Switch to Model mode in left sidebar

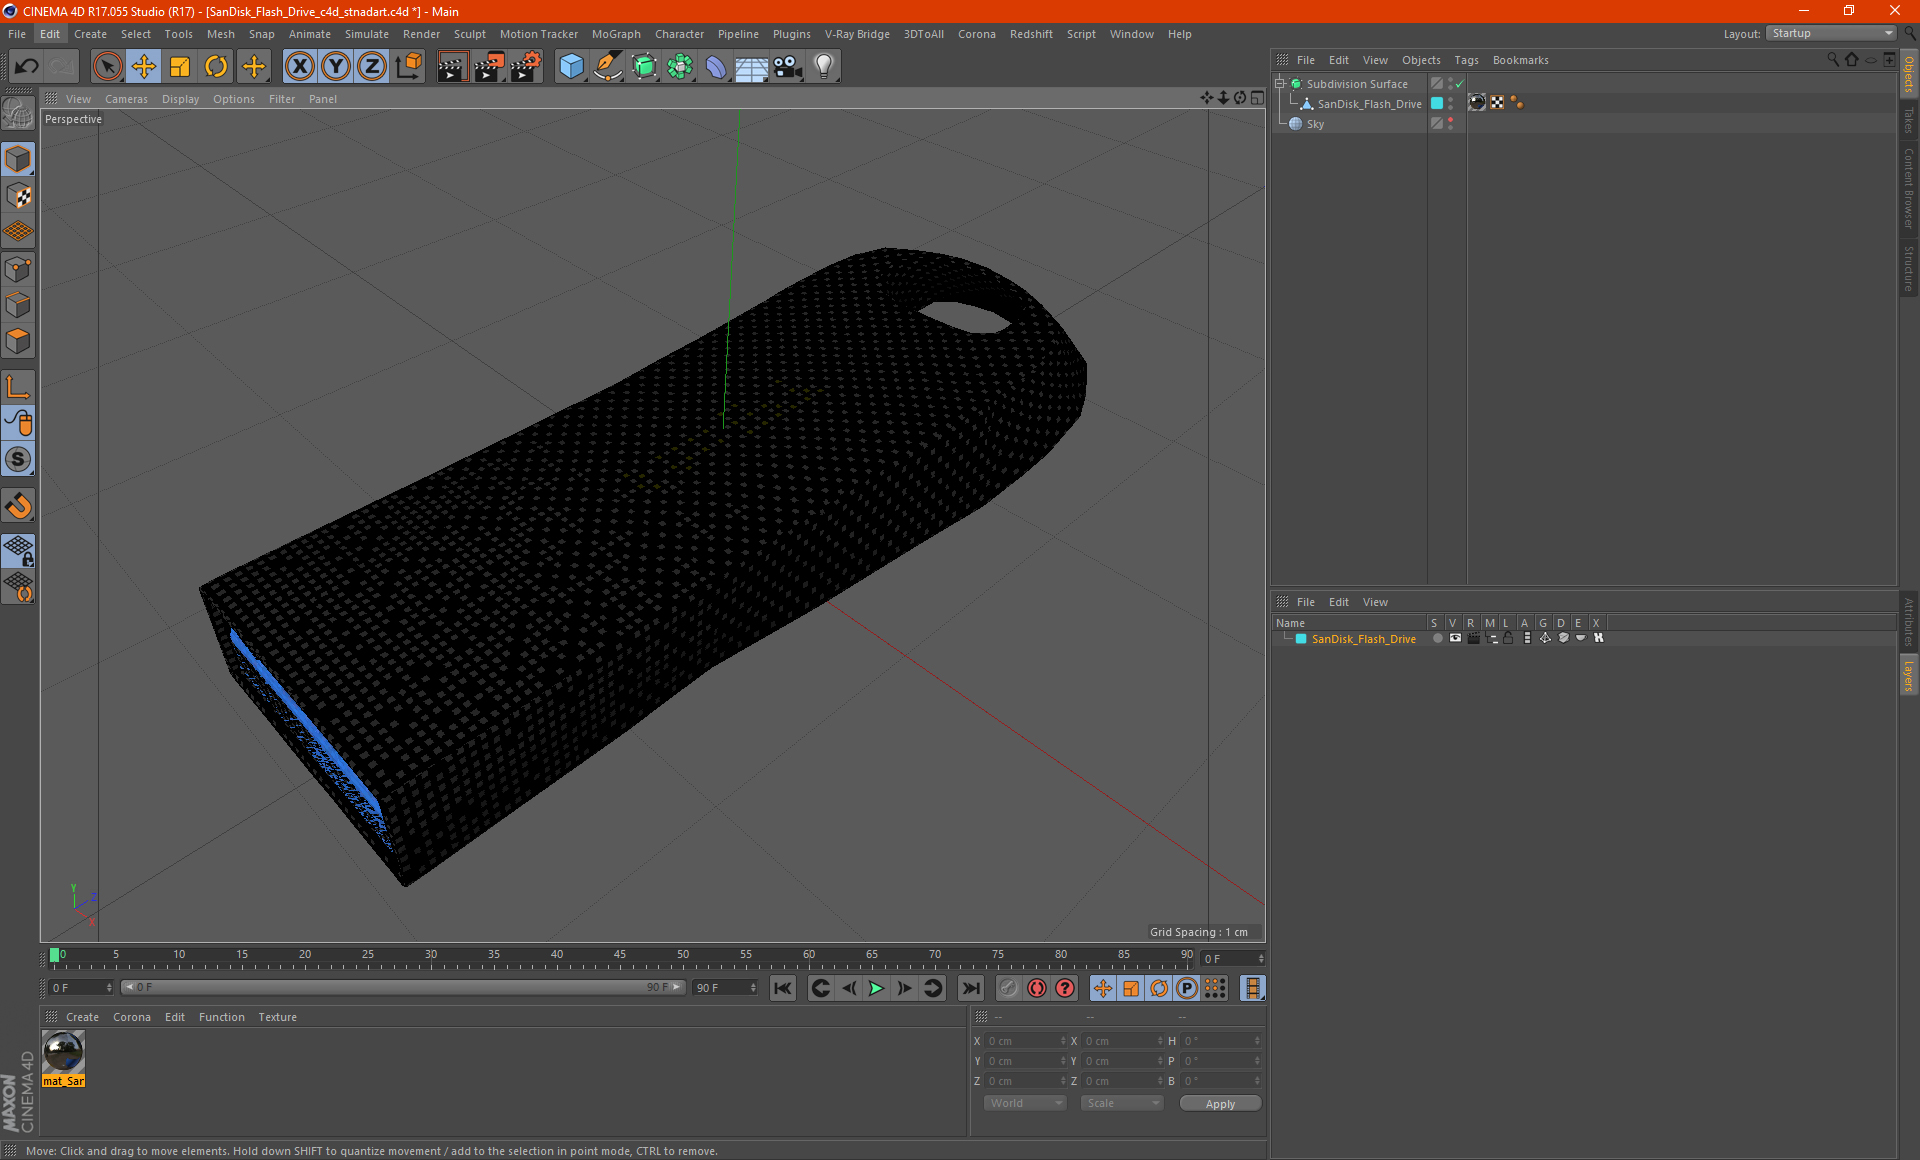tap(18, 160)
